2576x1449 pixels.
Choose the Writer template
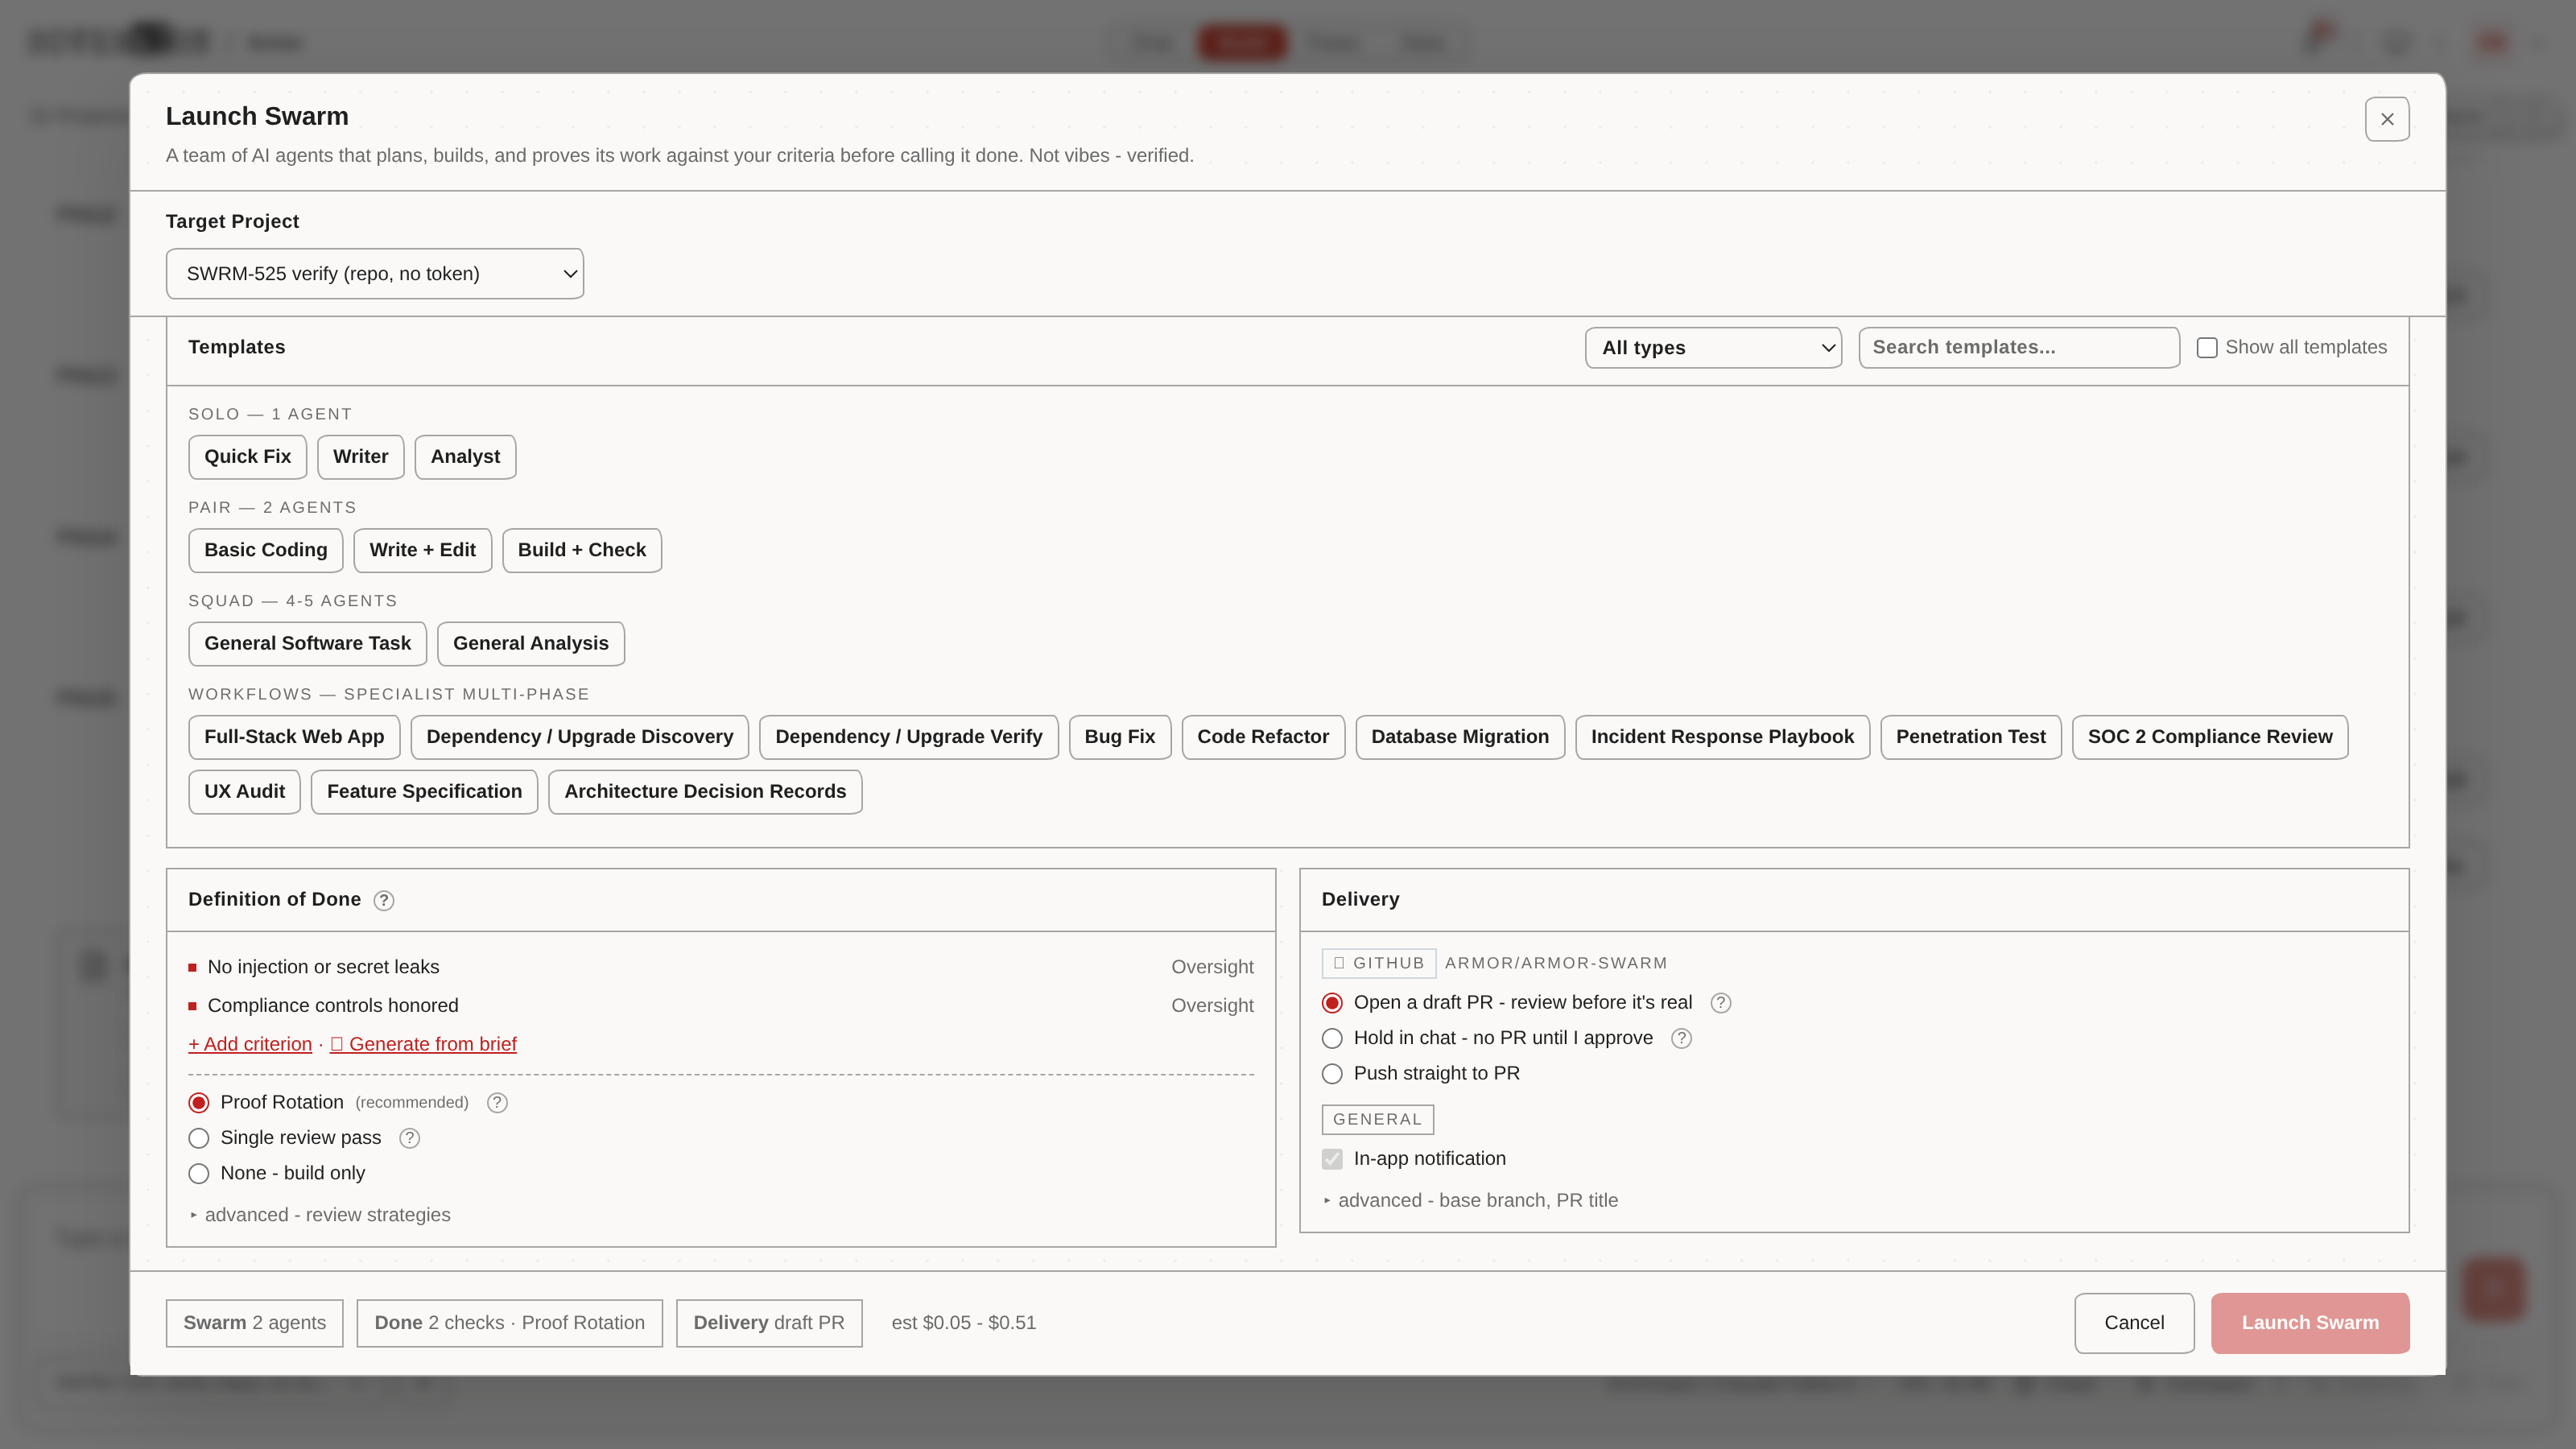pyautogui.click(x=360, y=456)
